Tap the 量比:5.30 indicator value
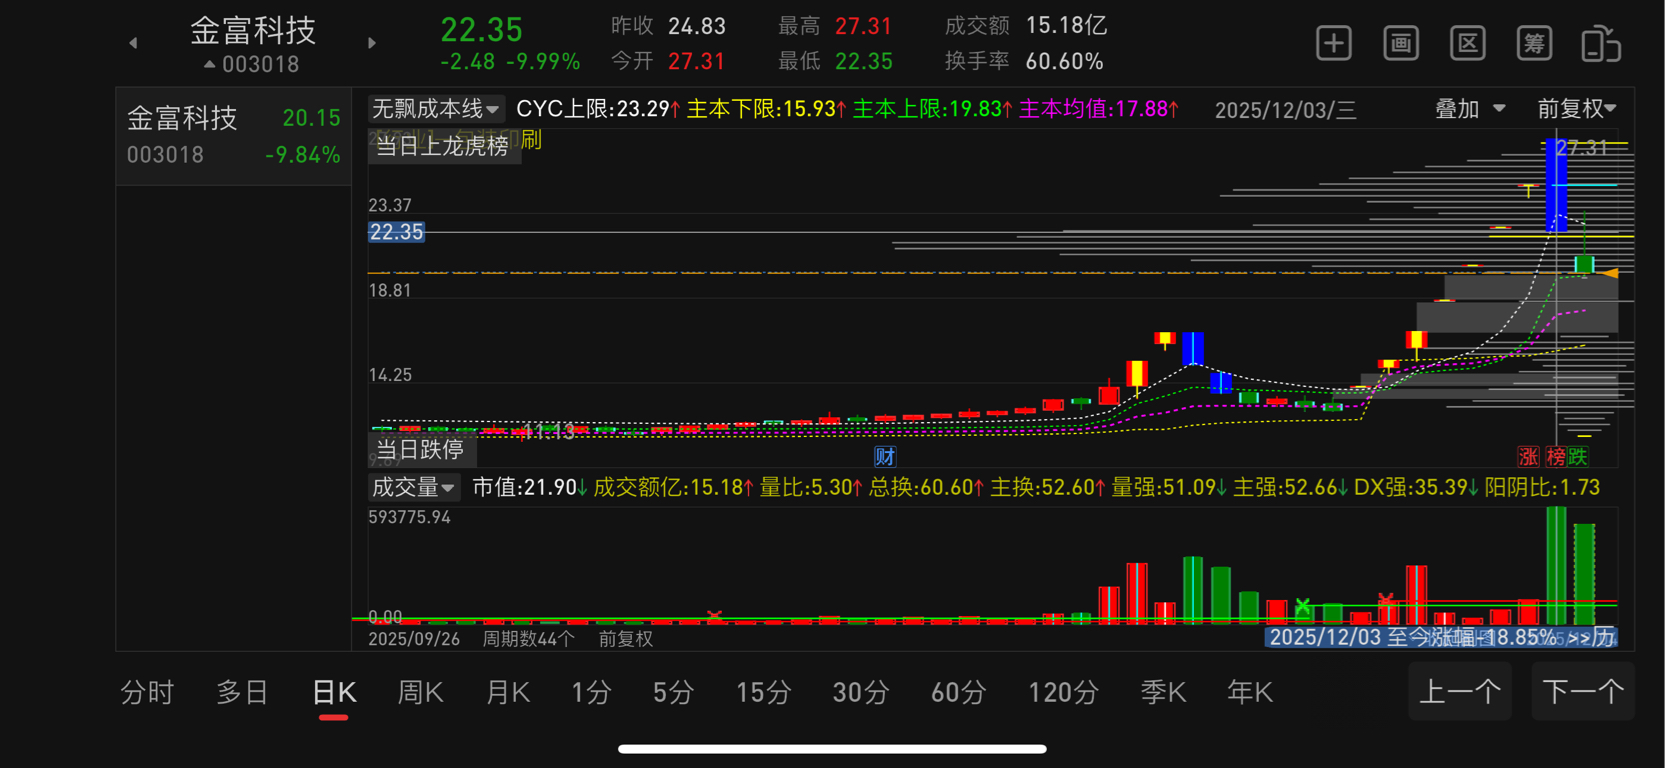Screen dimensions: 1665x768 [811, 488]
